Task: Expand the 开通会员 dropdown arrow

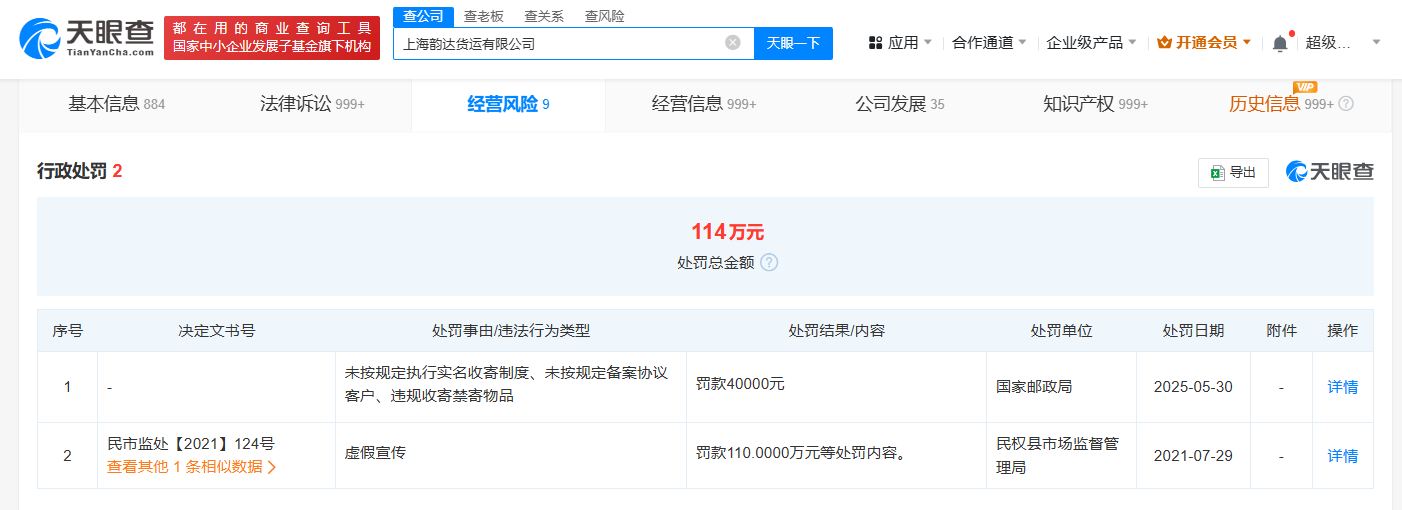Action: (1247, 43)
